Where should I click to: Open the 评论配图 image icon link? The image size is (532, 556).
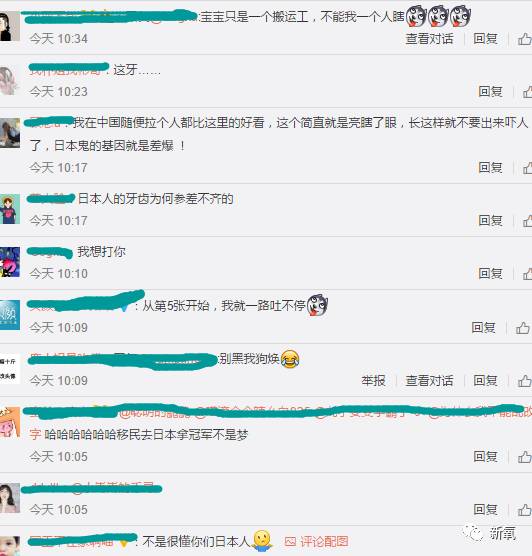(316, 541)
